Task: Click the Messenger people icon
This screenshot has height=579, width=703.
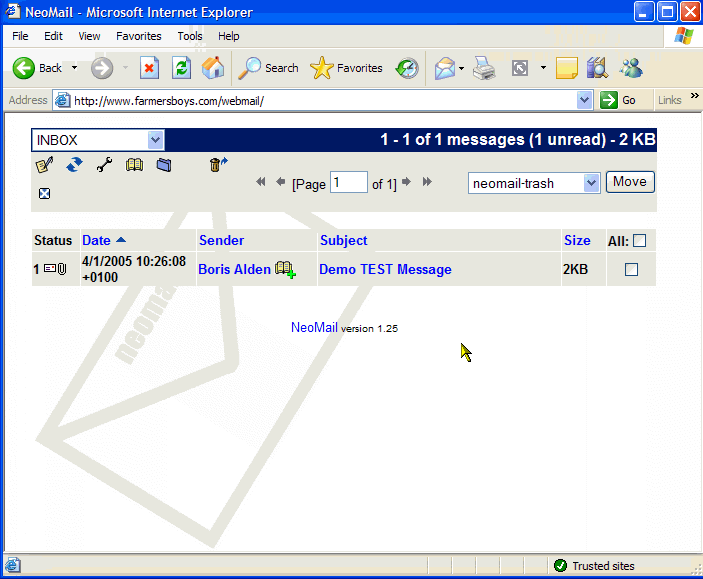Action: click(x=631, y=68)
